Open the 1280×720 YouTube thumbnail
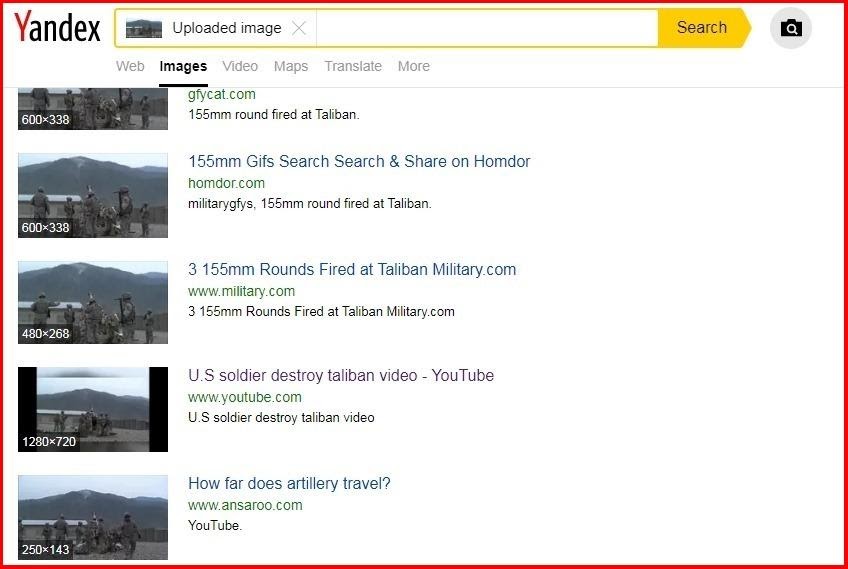This screenshot has height=569, width=848. tap(93, 409)
